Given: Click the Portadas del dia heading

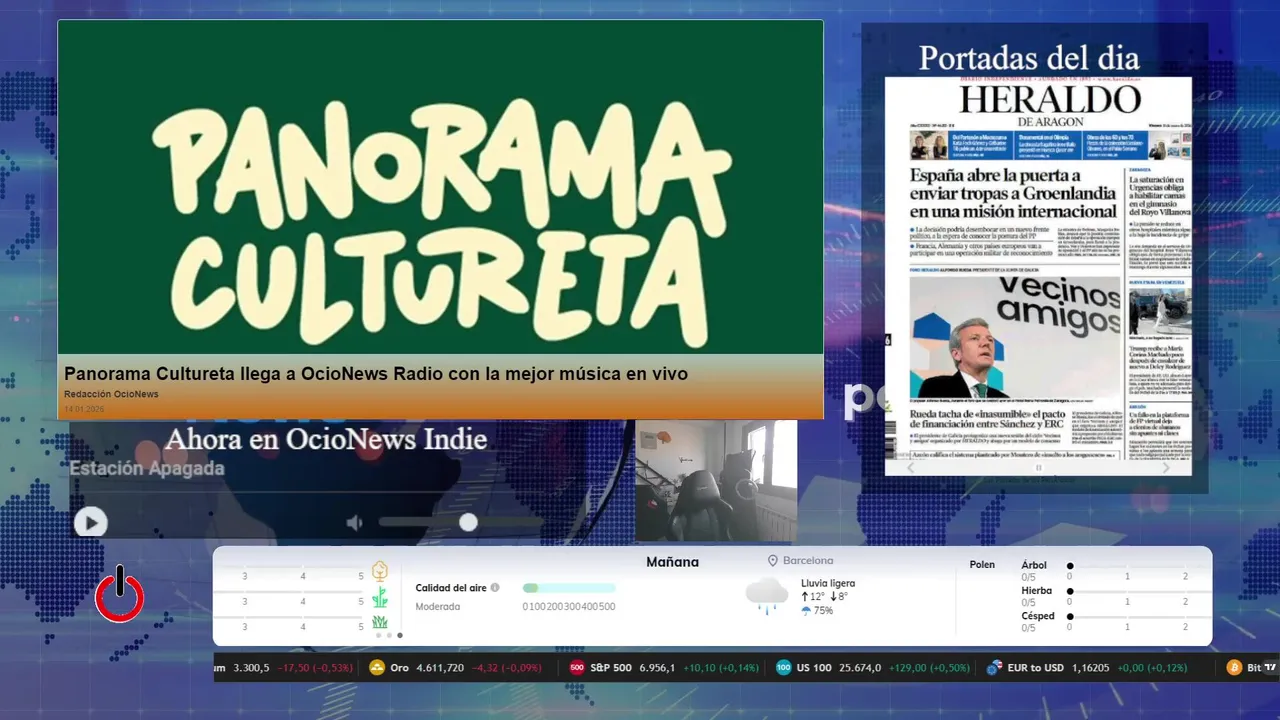Looking at the screenshot, I should pyautogui.click(x=1029, y=58).
